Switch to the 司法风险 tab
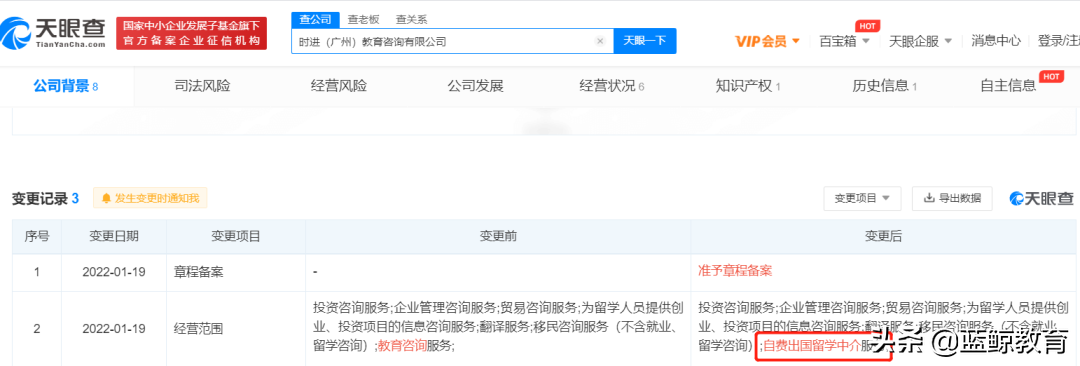The image size is (1080, 366). pos(202,86)
